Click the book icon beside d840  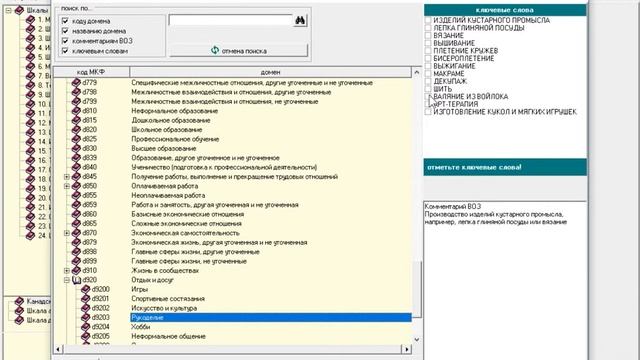76,167
